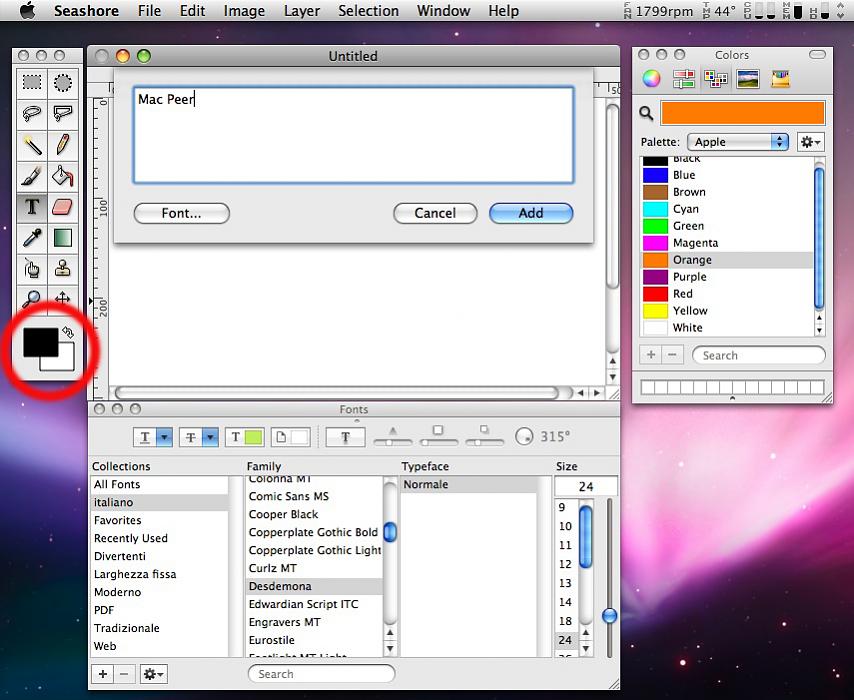Open the color sliders picker tab

pyautogui.click(x=684, y=79)
